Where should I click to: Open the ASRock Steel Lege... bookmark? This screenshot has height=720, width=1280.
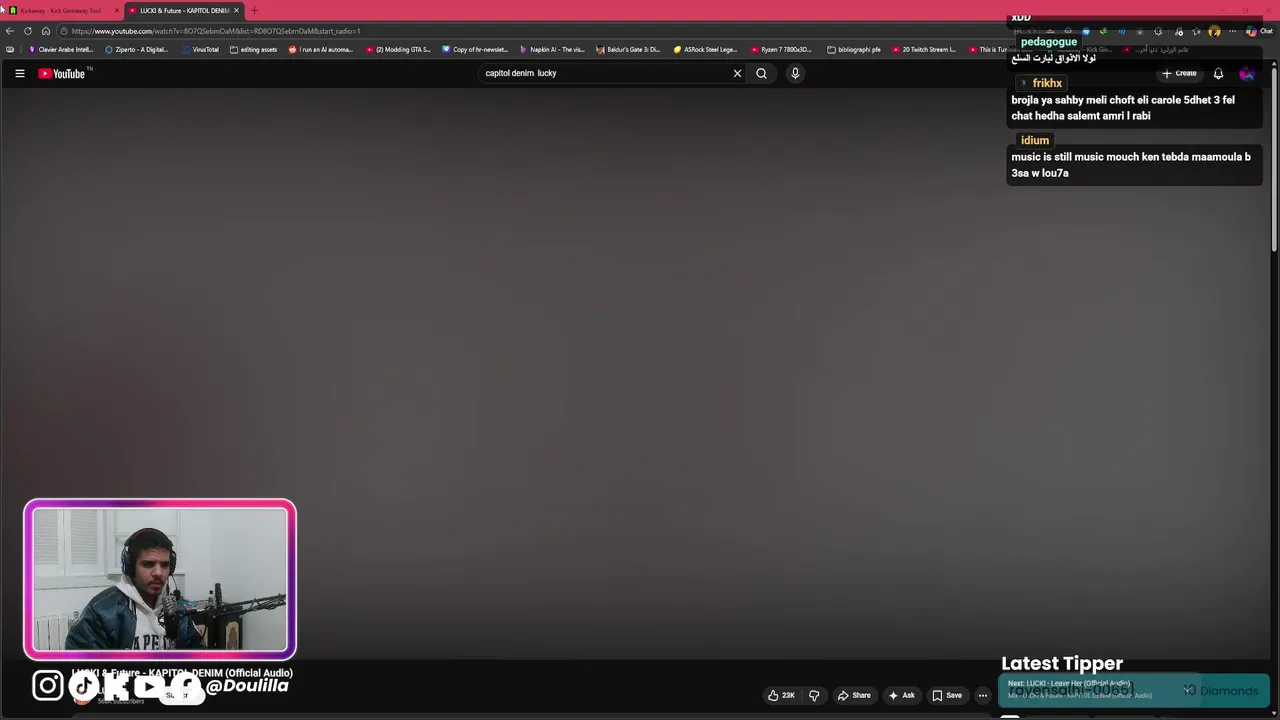pos(705,49)
